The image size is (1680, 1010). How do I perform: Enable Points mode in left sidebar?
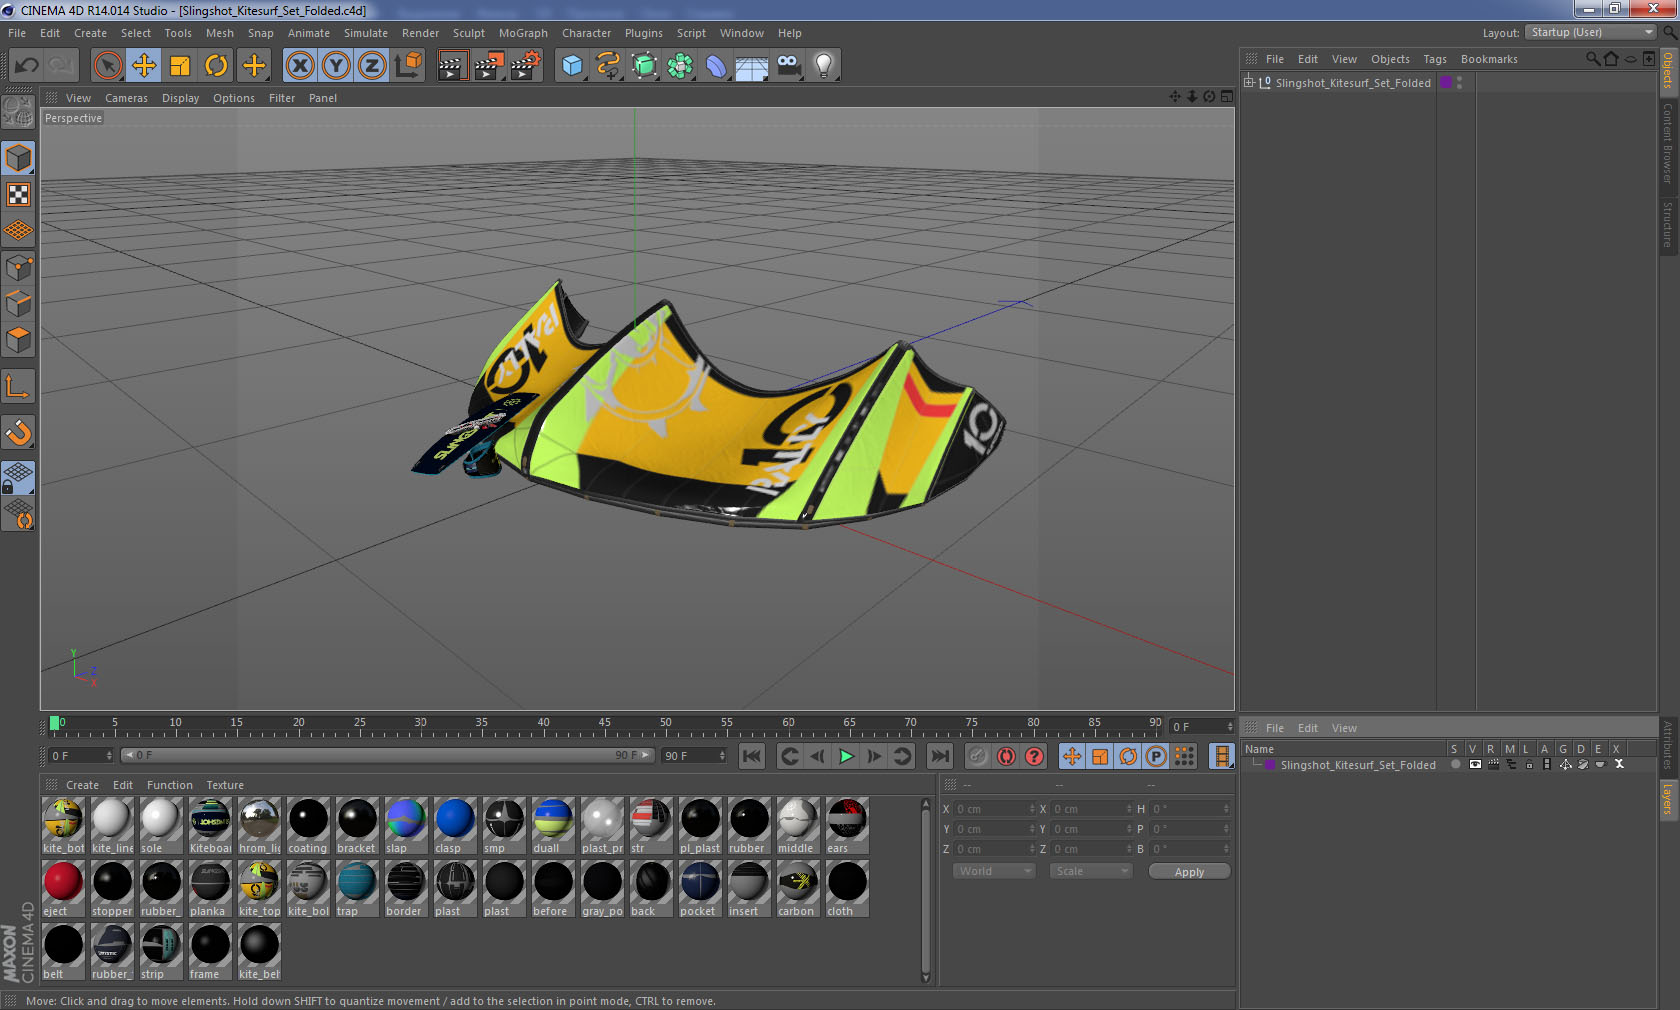coord(19,267)
